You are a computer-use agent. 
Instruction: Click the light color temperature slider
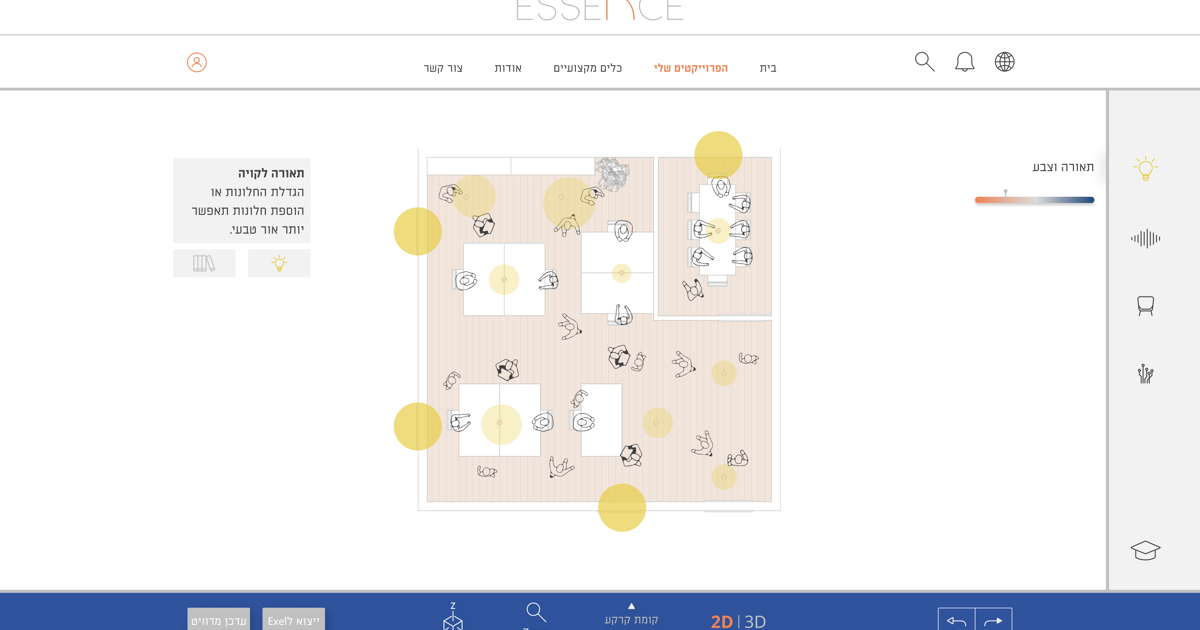coord(1034,200)
